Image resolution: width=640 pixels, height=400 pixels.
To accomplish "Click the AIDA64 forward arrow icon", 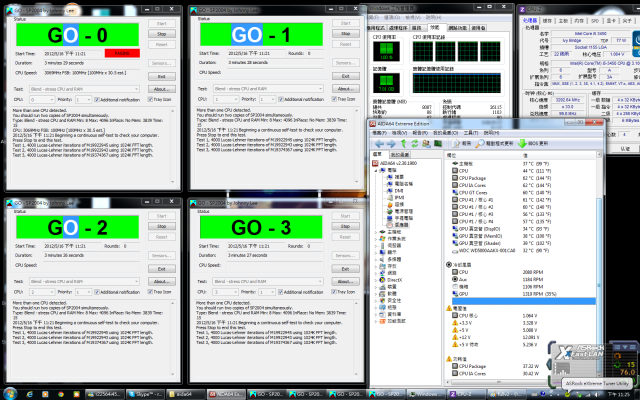I will (x=391, y=144).
